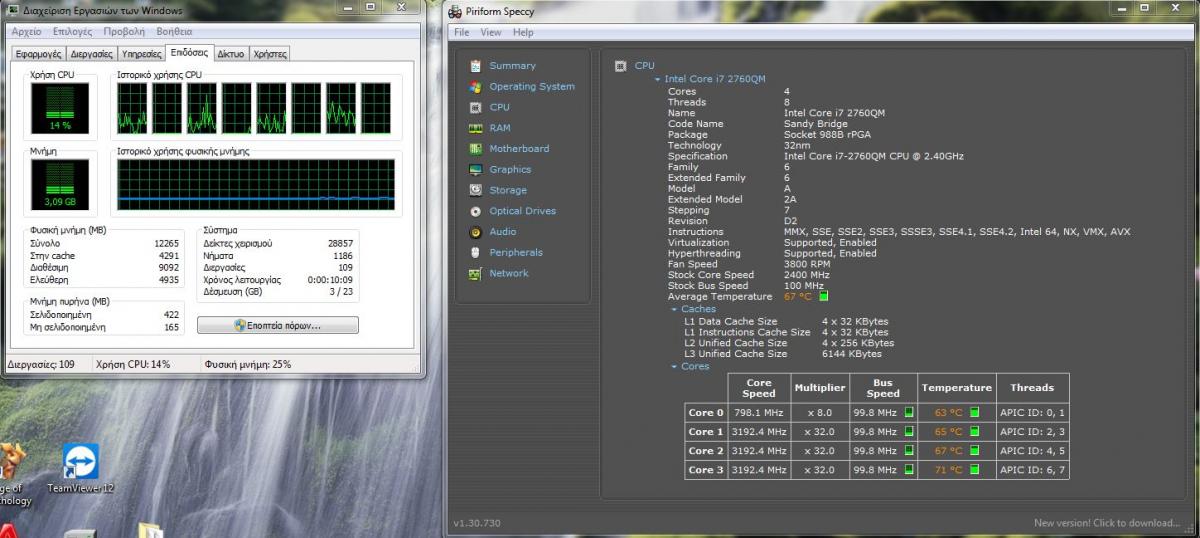Open the RAM icon in Speccy sidebar
The width and height of the screenshot is (1200, 538).
[x=476, y=128]
